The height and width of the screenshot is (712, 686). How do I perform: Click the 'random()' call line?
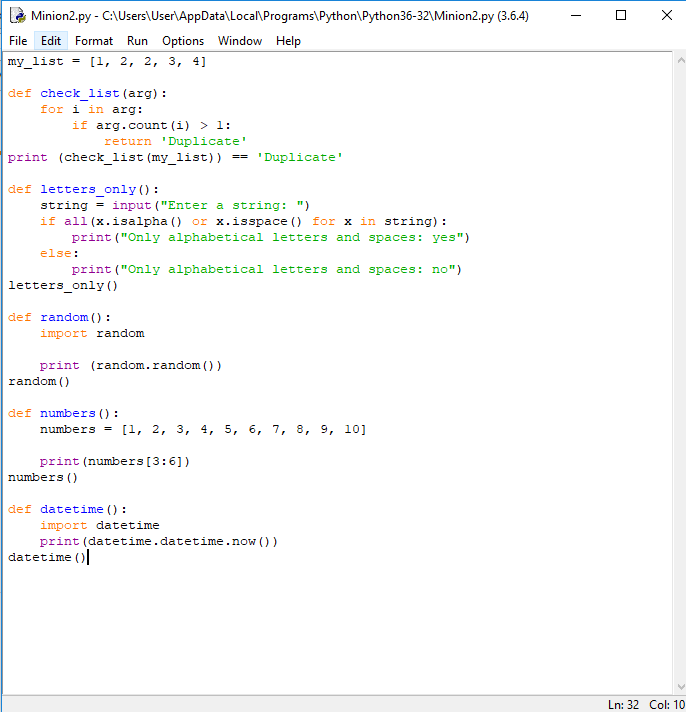coord(39,381)
